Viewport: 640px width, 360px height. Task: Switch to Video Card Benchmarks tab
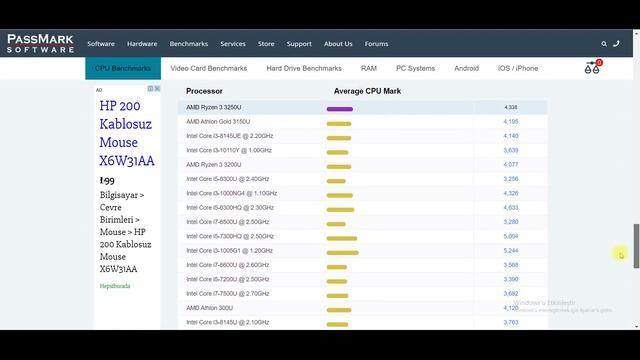[x=209, y=68]
